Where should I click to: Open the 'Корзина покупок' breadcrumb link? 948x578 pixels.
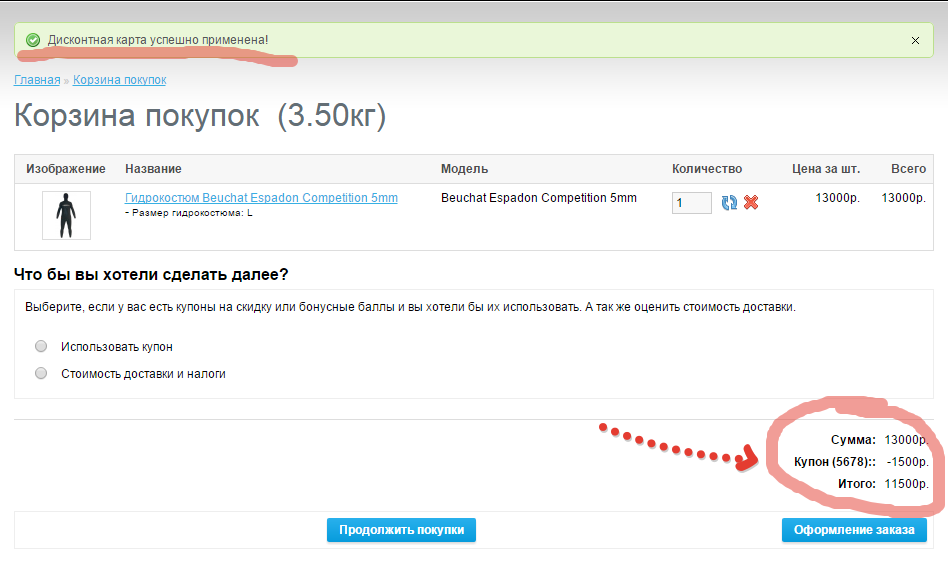click(x=119, y=80)
